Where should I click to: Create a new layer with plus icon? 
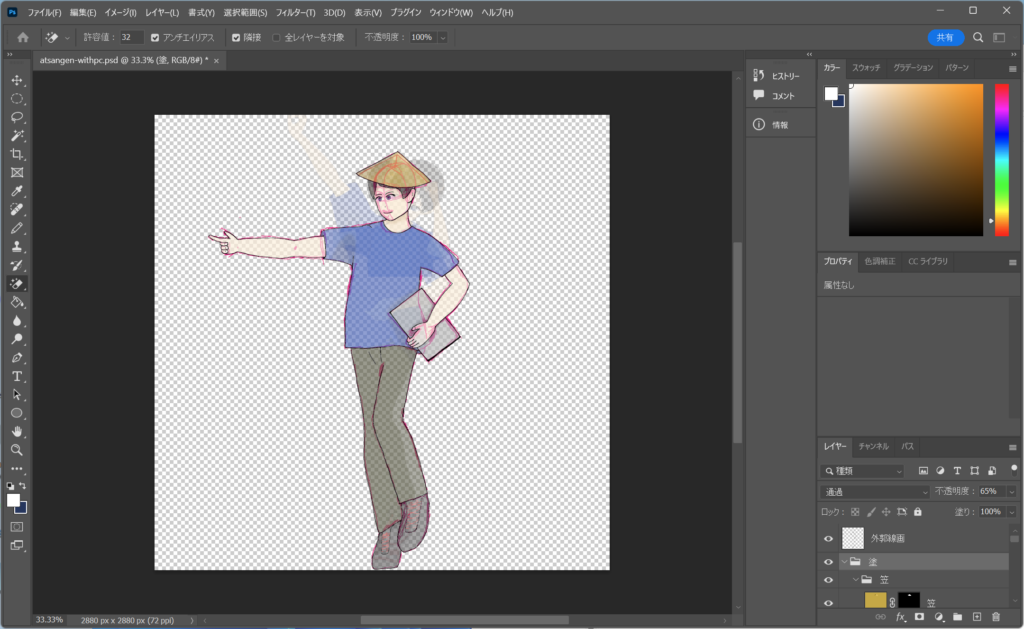click(977, 617)
